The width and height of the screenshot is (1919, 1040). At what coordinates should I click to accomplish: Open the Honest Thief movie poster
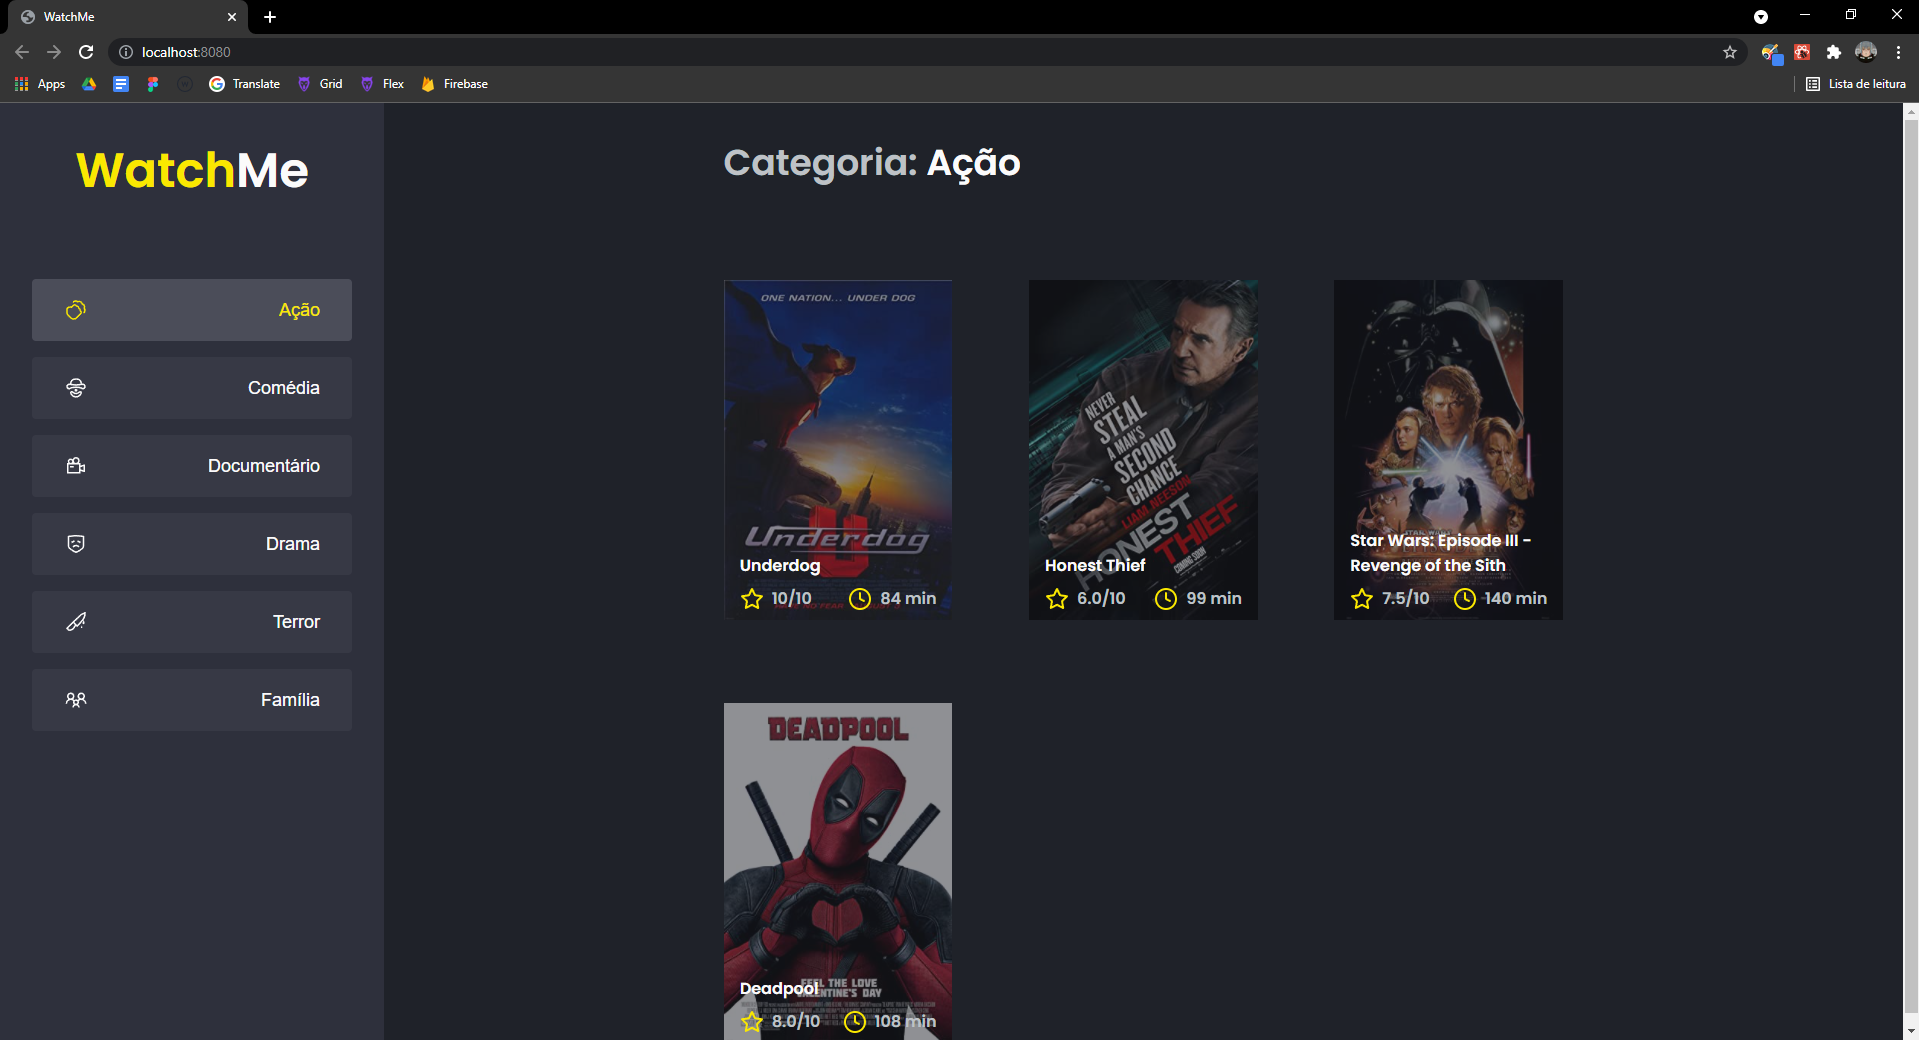tap(1143, 450)
